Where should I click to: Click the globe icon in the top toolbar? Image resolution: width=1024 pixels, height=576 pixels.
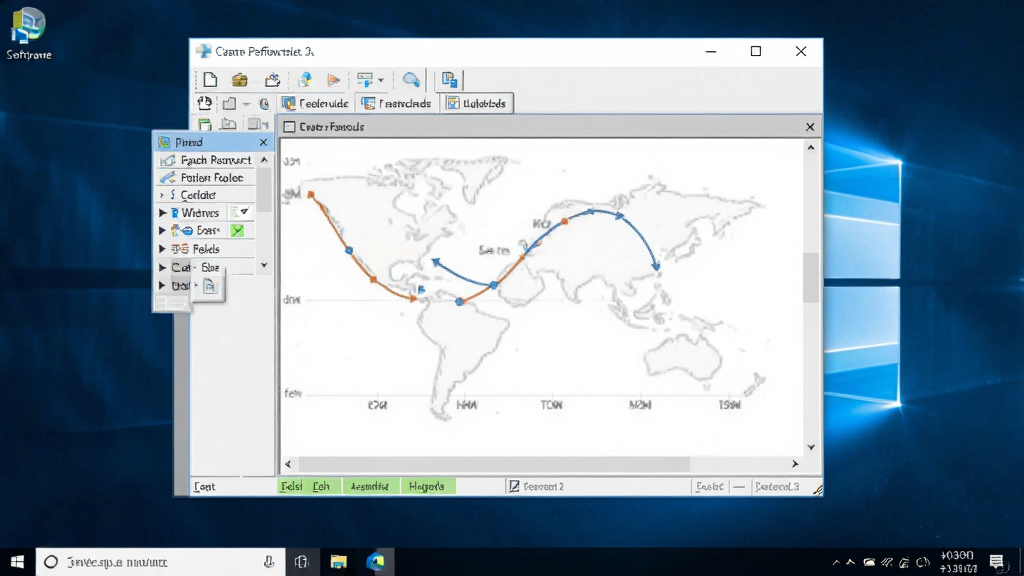(x=304, y=80)
